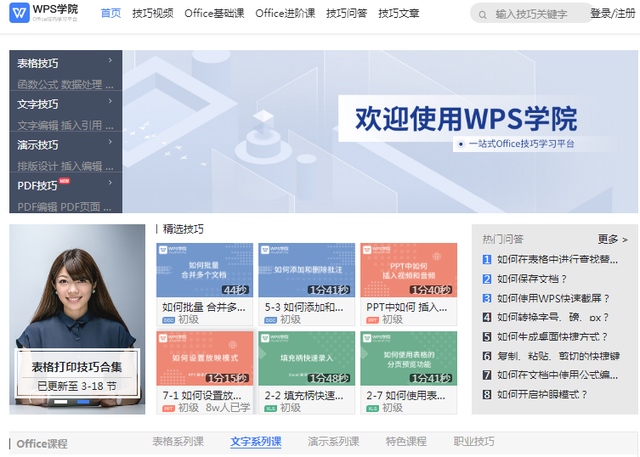
Task: Click the 文字编辑 插入引用 subcategory text
Action: tap(65, 125)
